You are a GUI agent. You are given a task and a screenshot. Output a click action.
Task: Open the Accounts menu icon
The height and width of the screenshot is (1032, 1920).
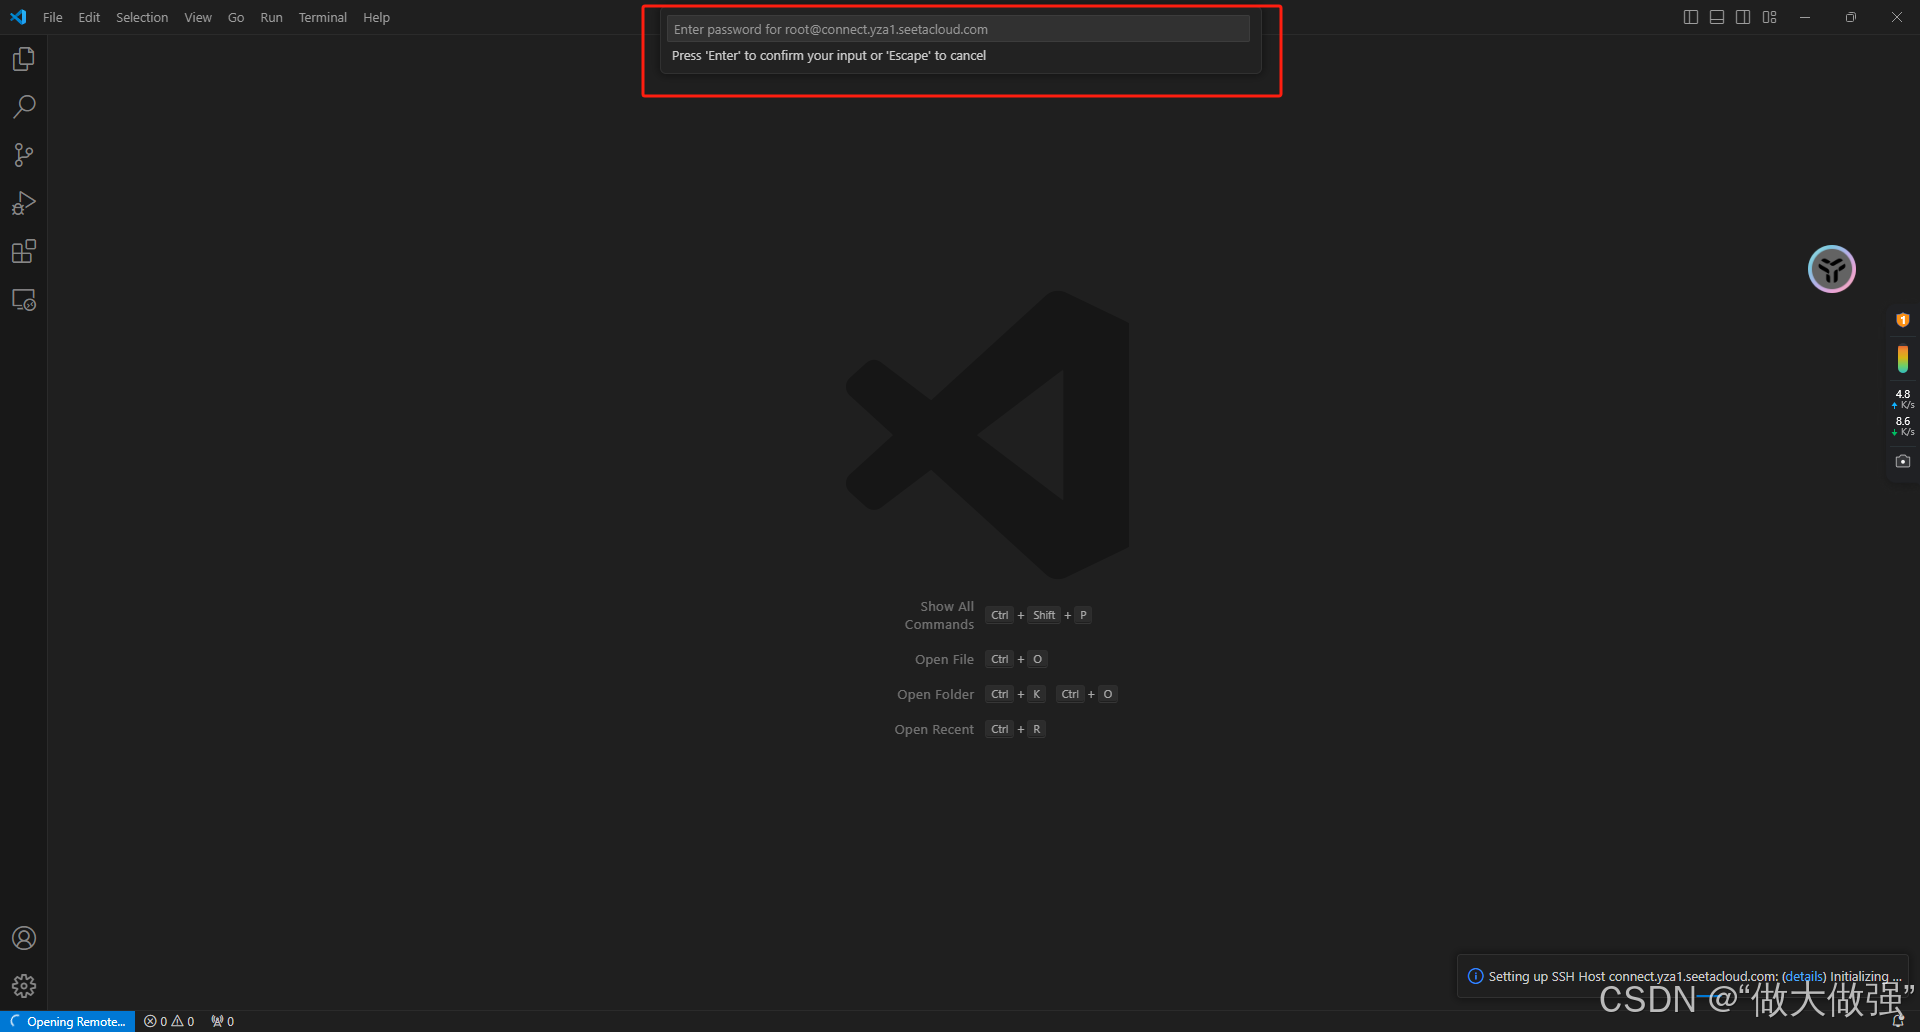click(x=24, y=938)
